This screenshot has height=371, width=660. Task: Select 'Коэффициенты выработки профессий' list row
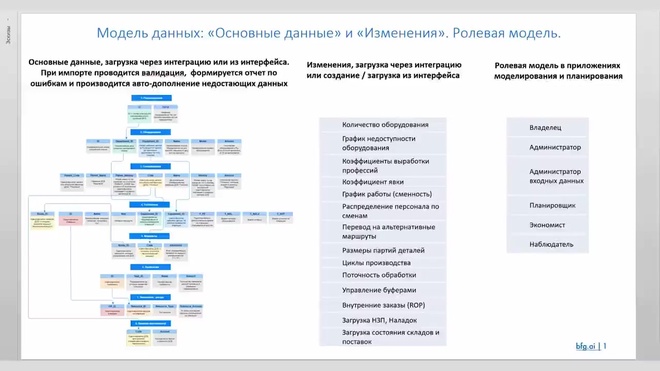(x=383, y=165)
